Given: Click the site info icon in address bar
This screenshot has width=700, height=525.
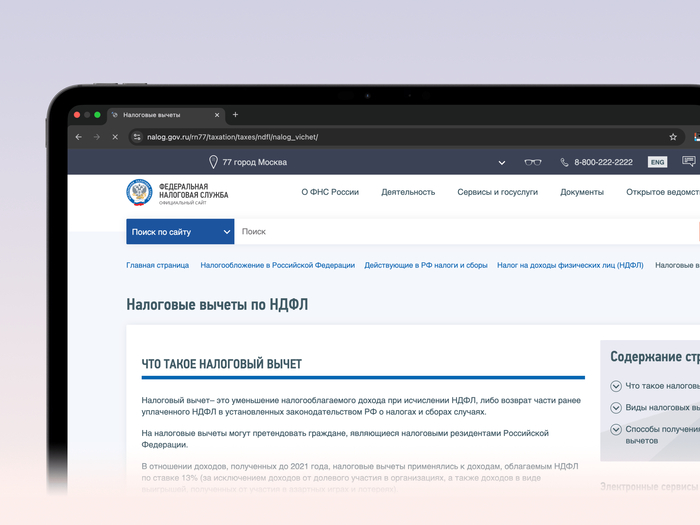Looking at the screenshot, I should click(x=137, y=137).
